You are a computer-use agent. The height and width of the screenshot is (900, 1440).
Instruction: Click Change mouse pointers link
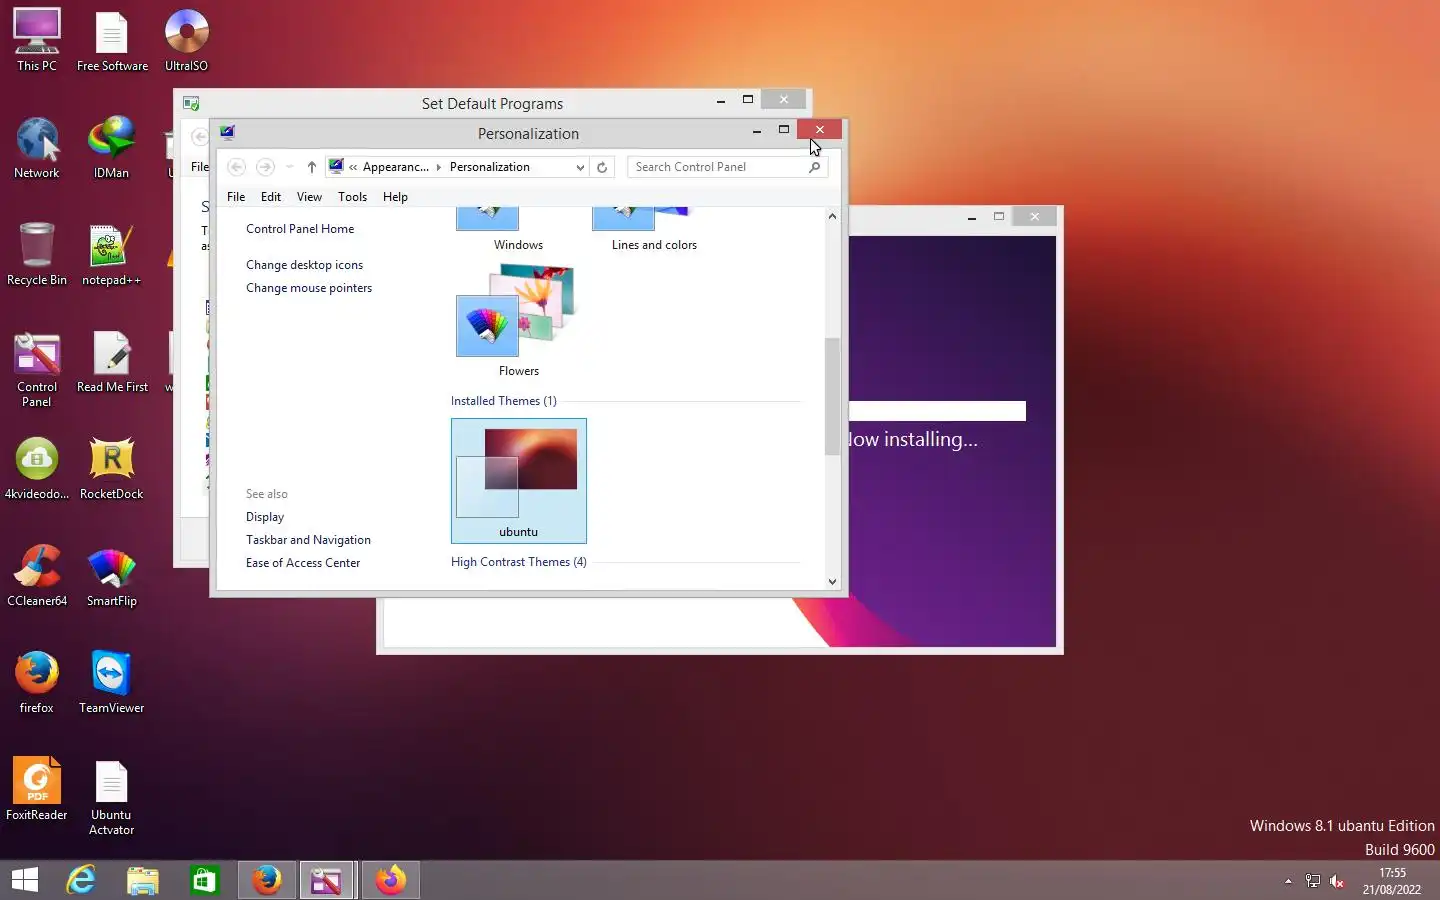(309, 288)
